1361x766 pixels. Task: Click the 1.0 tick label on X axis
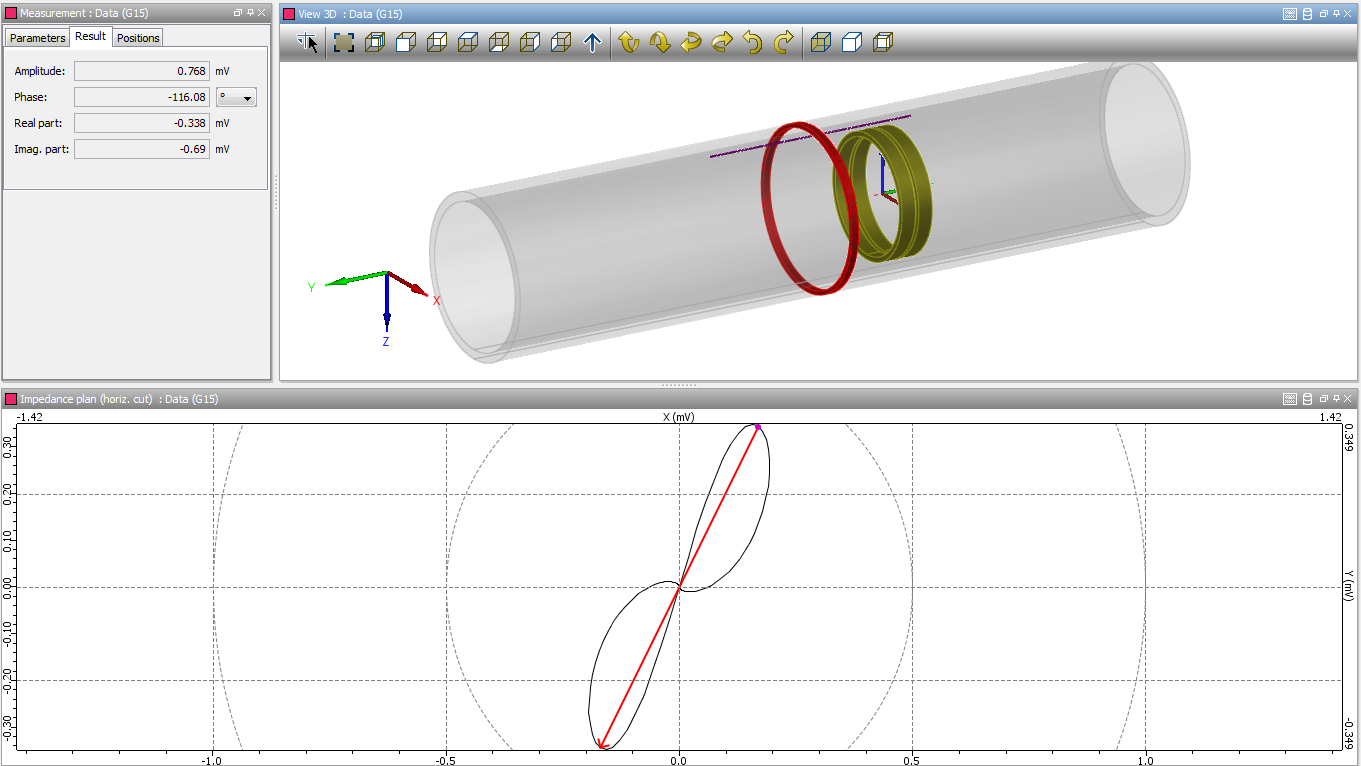coord(1145,760)
